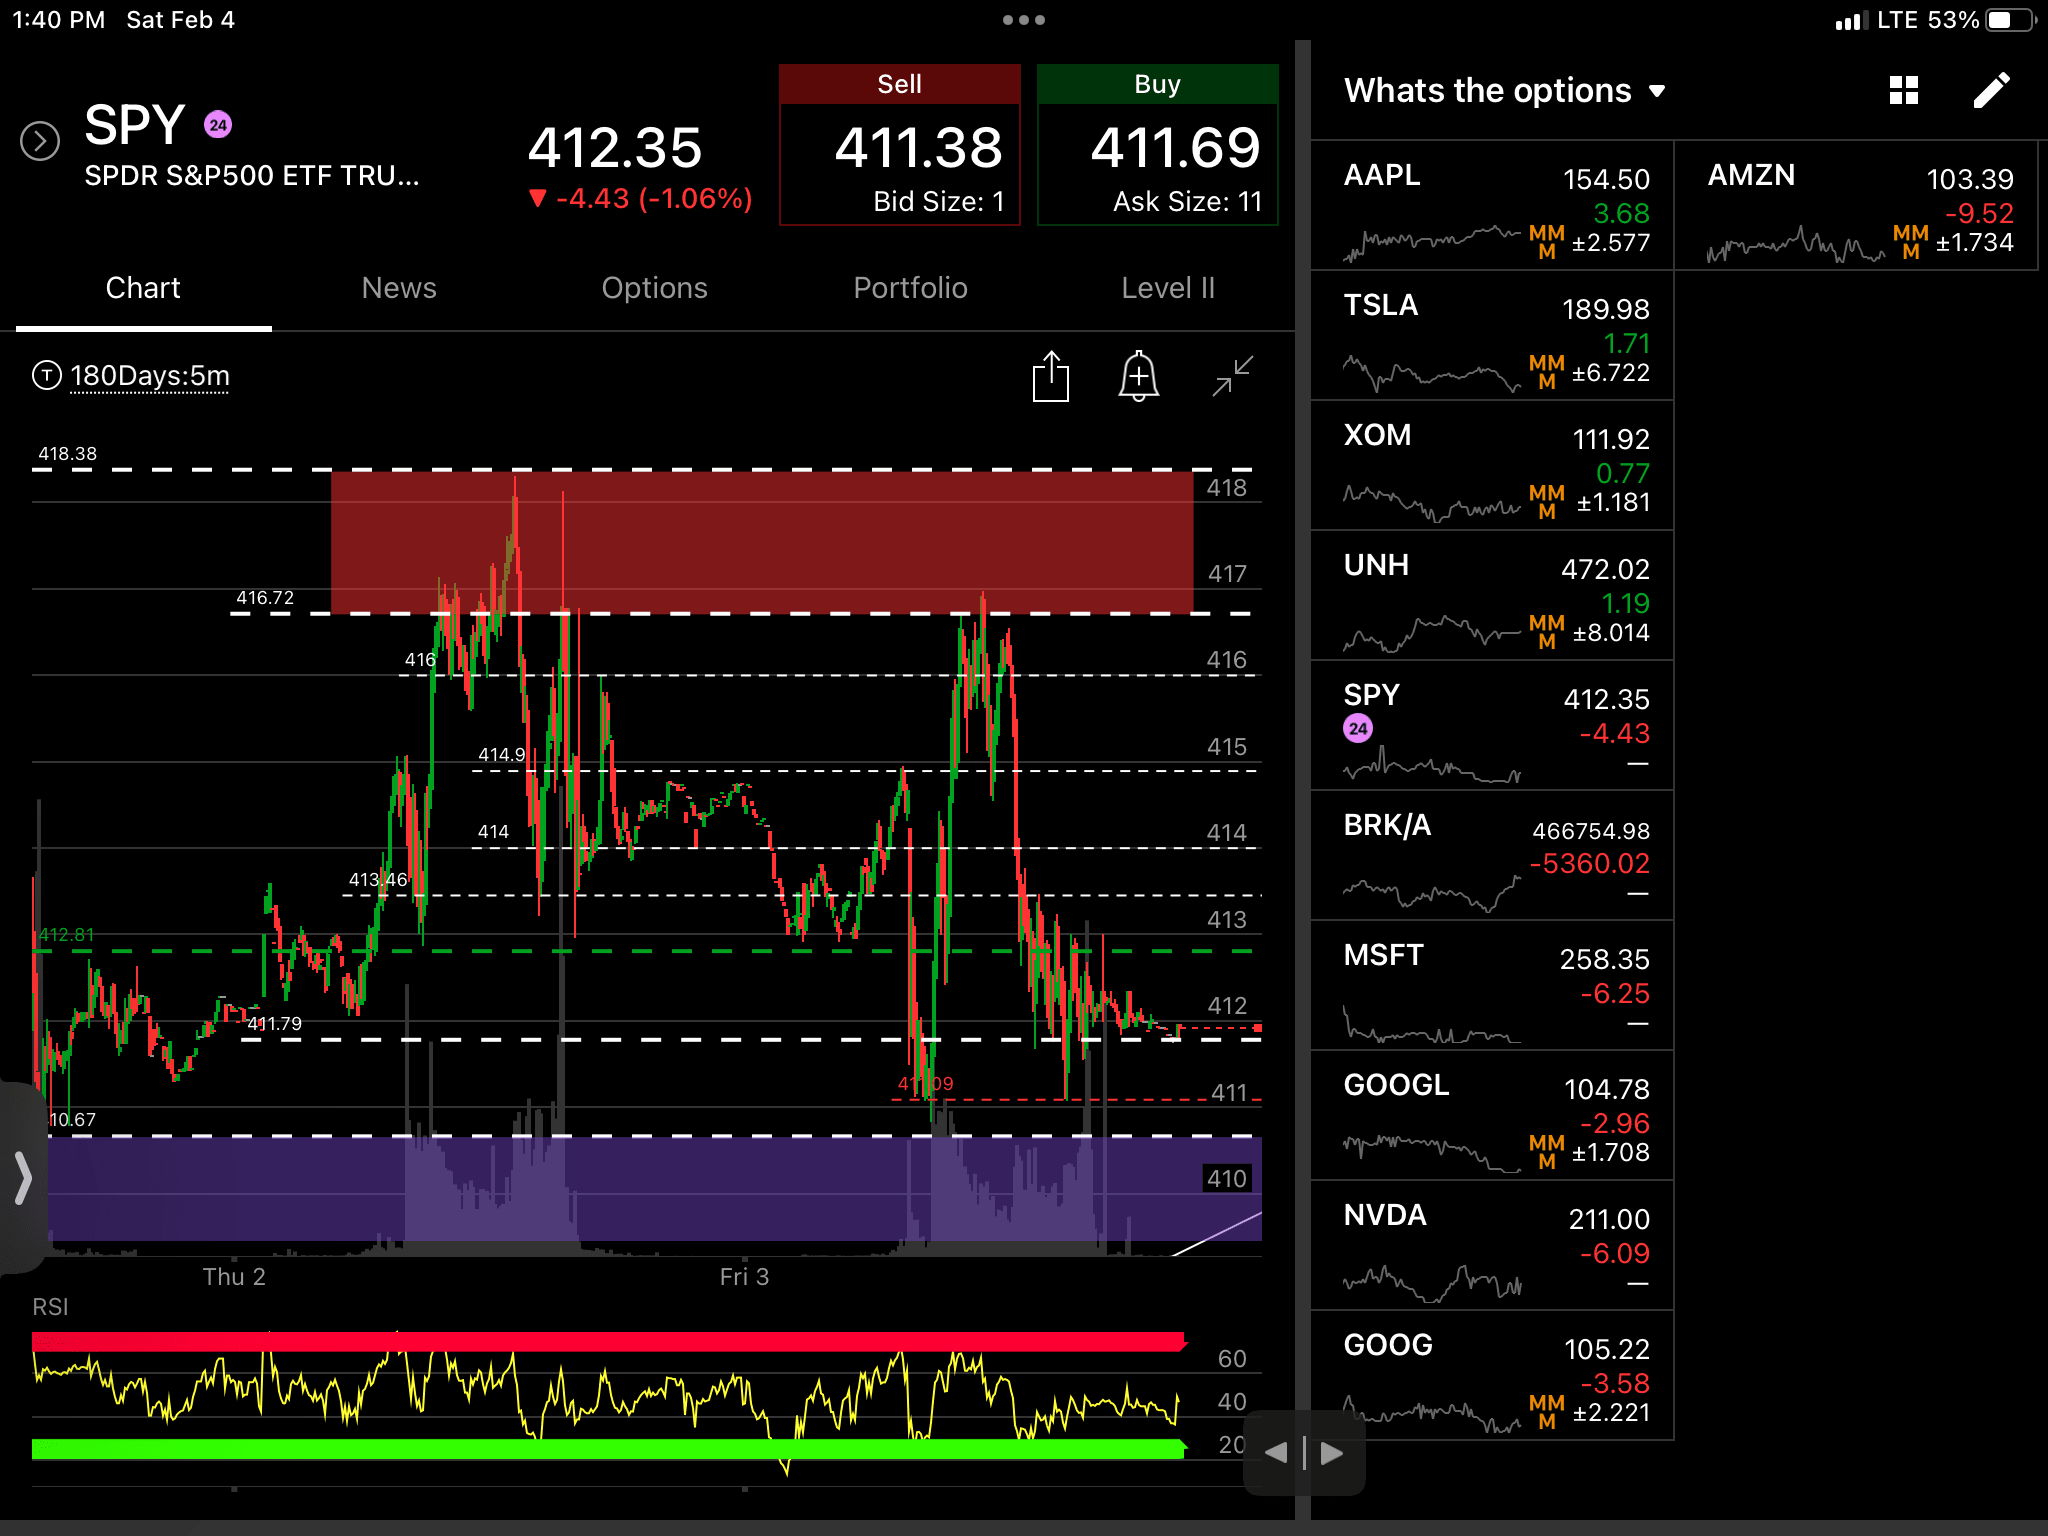Image resolution: width=2048 pixels, height=1536 pixels.
Task: Open the Level II tab
Action: [x=1167, y=288]
